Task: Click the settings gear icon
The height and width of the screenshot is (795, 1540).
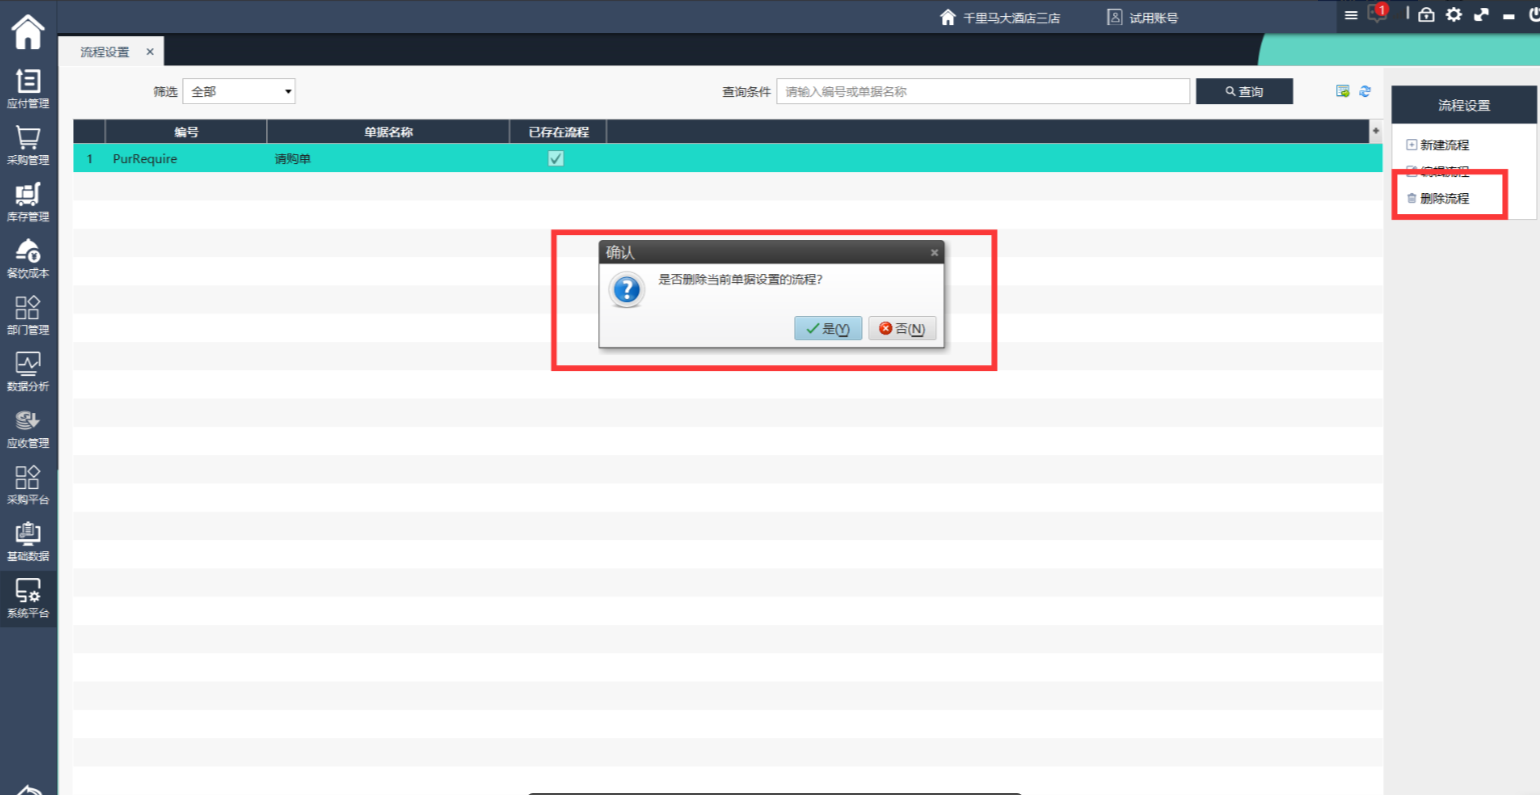Action: click(1453, 15)
